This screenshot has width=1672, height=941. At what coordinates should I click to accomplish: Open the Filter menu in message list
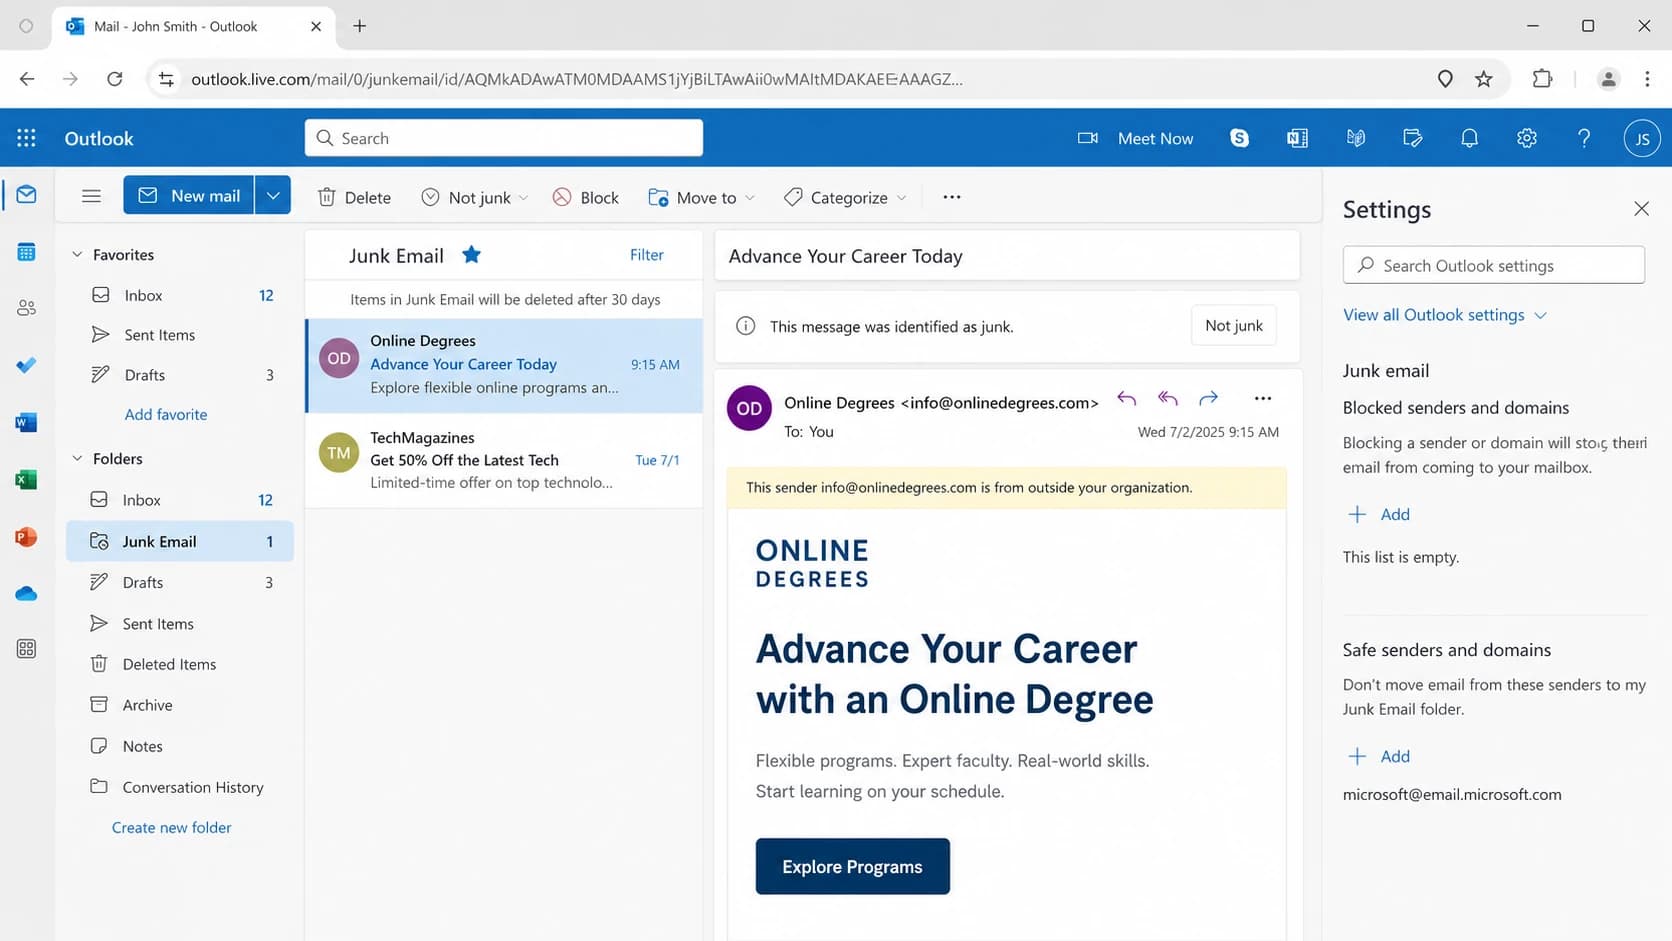pos(646,255)
